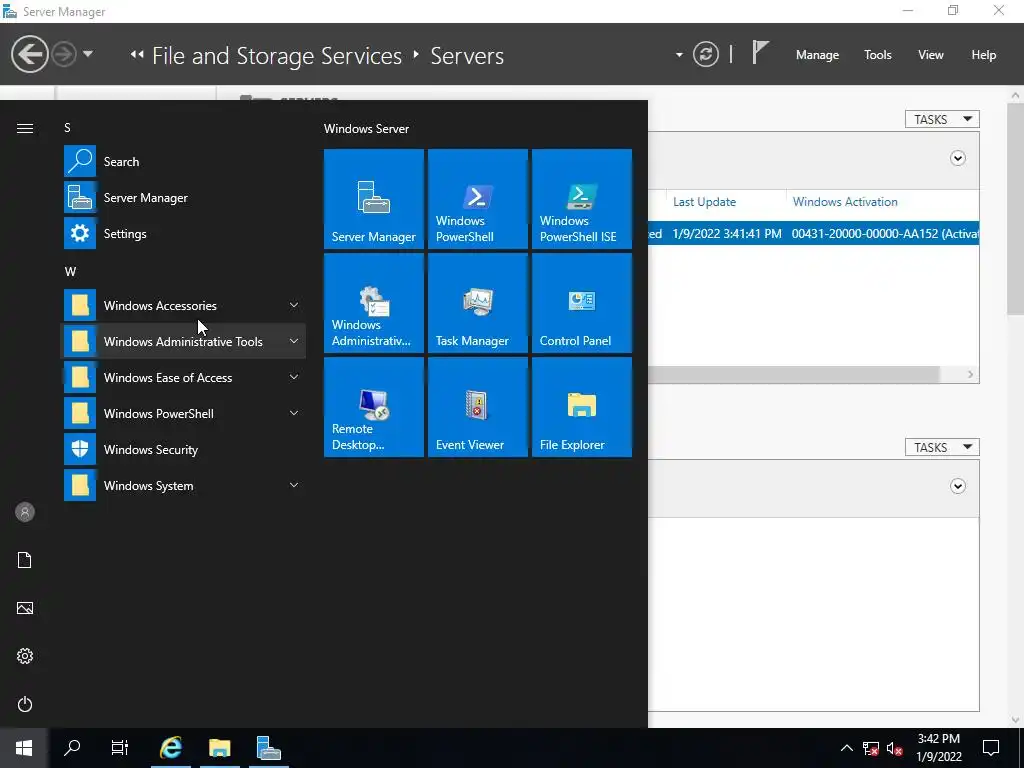The image size is (1024, 768).
Task: Open Internet Explorer from taskbar
Action: point(171,748)
